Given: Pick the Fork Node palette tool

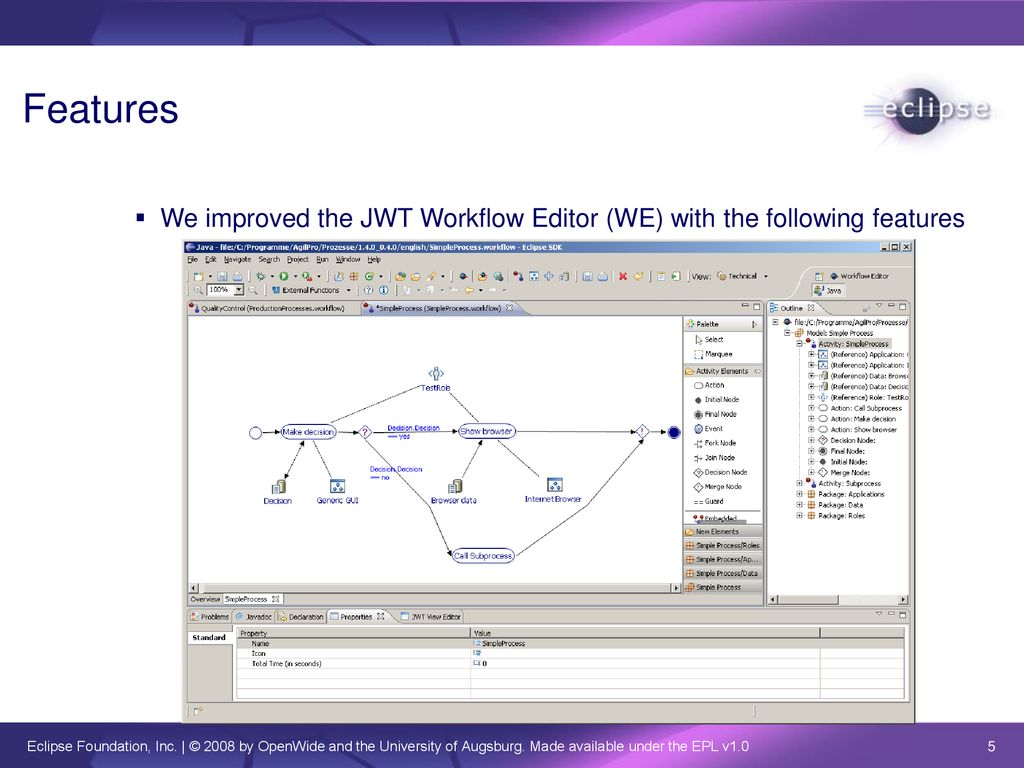Looking at the screenshot, I should (715, 443).
